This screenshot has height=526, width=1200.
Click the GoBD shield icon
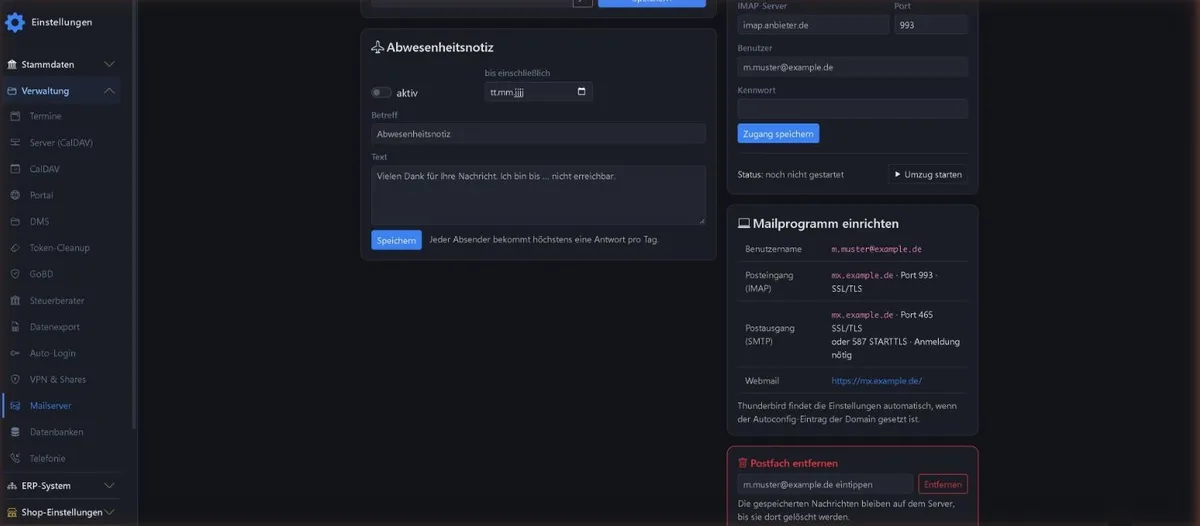15,274
